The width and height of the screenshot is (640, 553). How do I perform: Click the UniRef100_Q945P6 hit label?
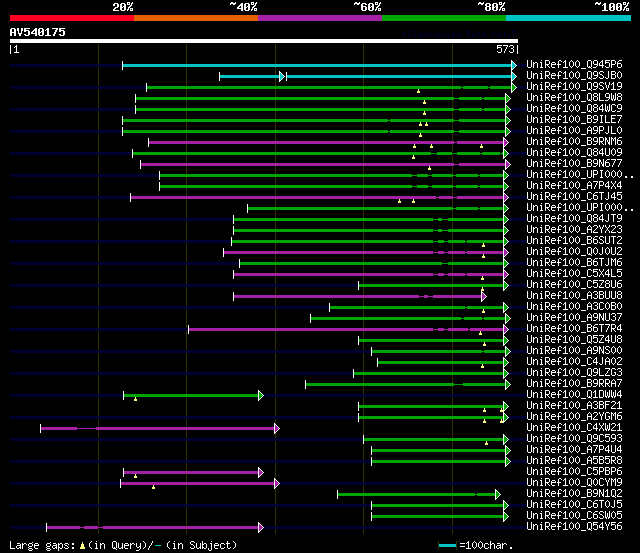[574, 64]
